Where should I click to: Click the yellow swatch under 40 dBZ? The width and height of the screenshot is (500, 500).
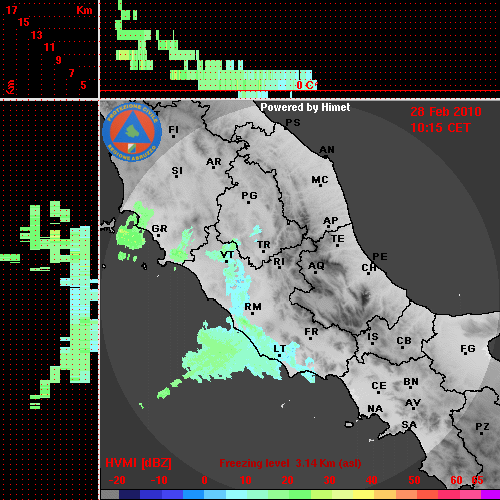(x=363, y=494)
